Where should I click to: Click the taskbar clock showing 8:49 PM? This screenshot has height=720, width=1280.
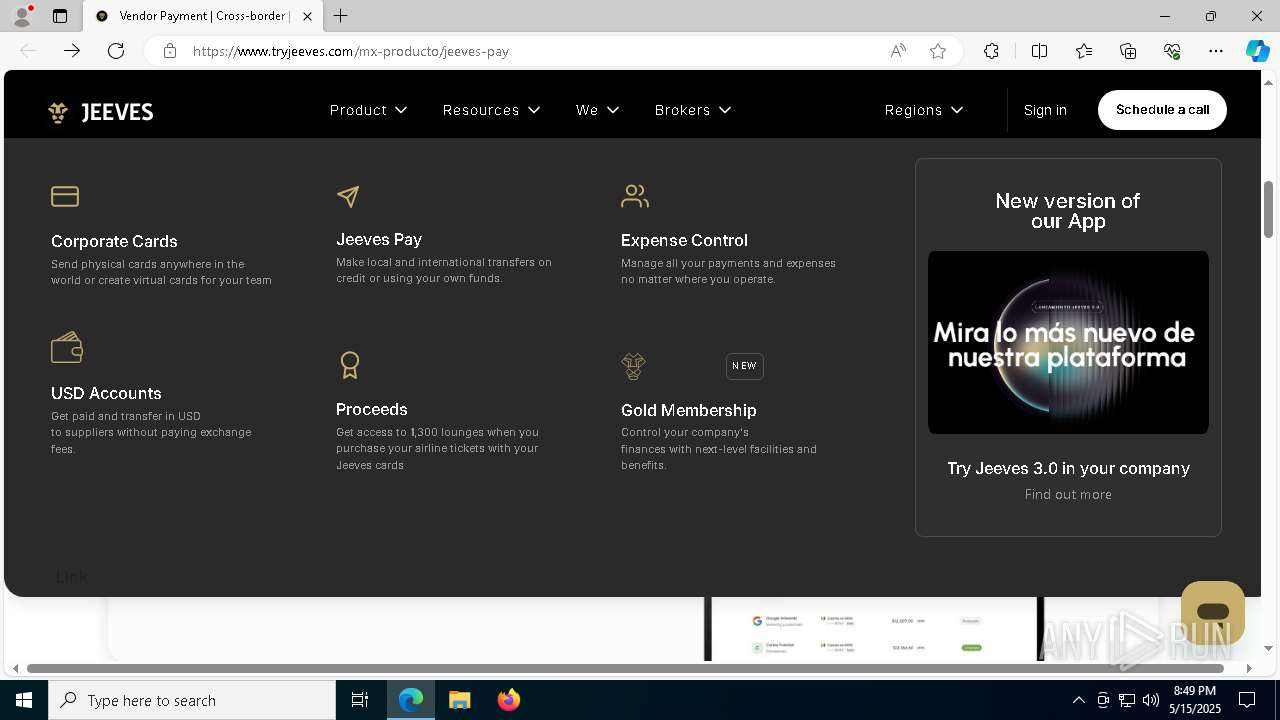1194,700
